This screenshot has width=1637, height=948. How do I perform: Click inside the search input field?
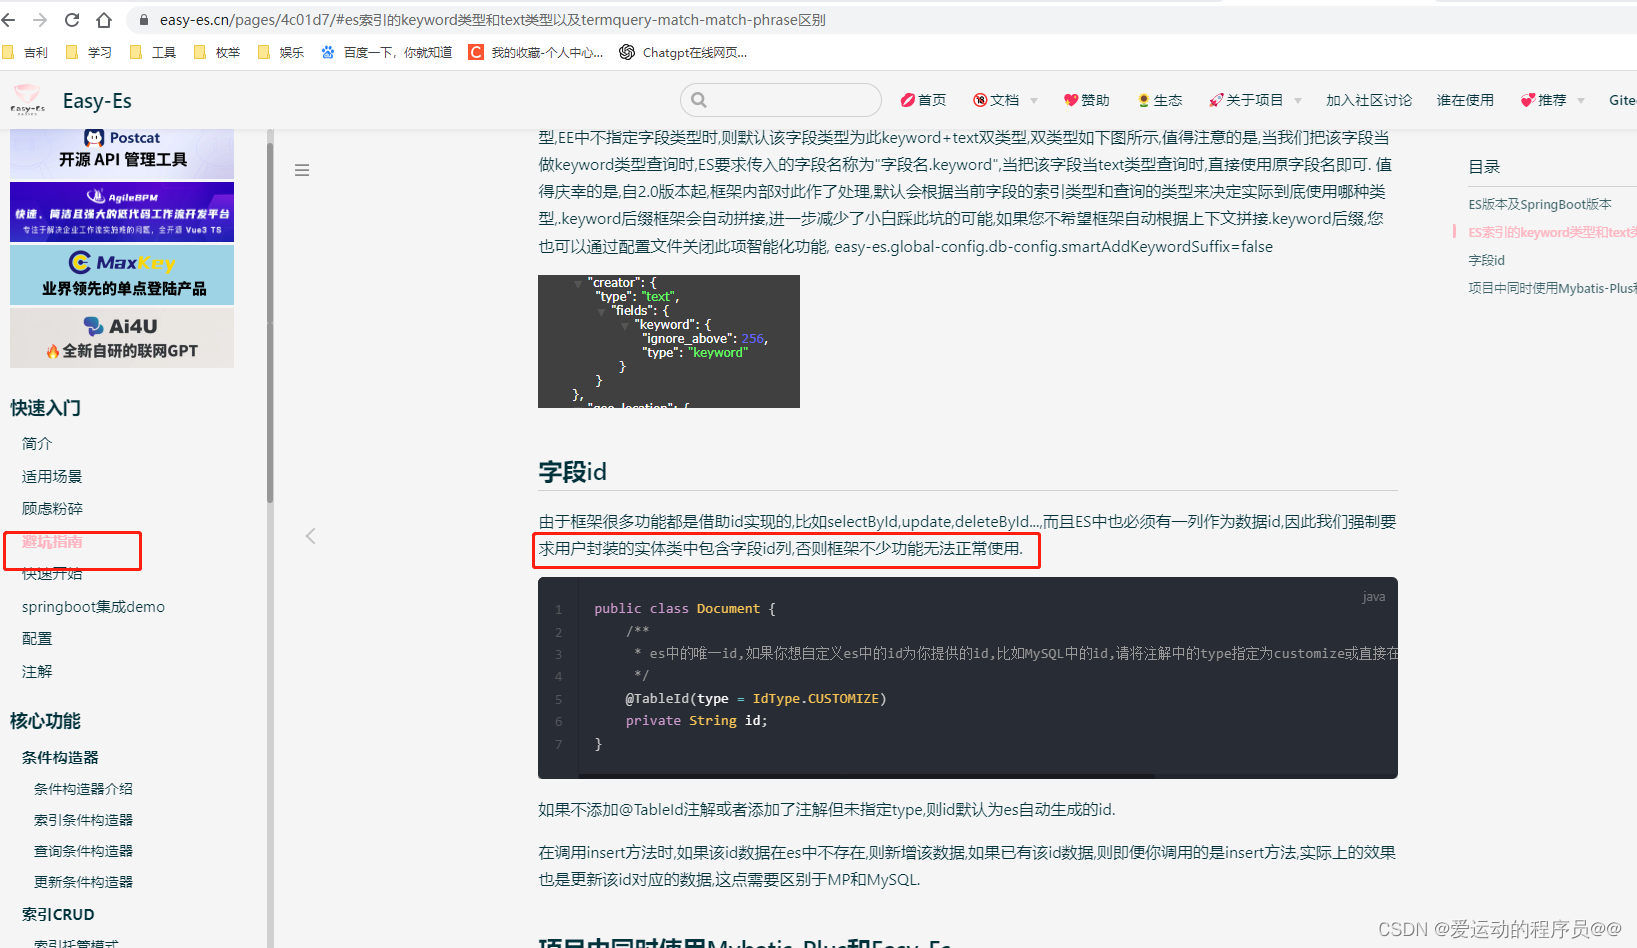(780, 100)
